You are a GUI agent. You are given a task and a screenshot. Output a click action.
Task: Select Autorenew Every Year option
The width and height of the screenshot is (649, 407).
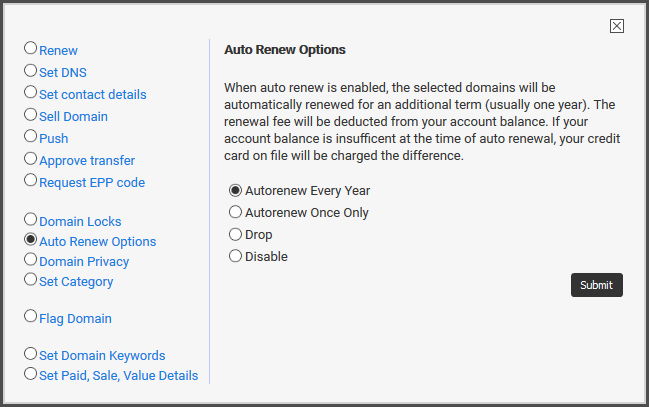pyautogui.click(x=236, y=190)
